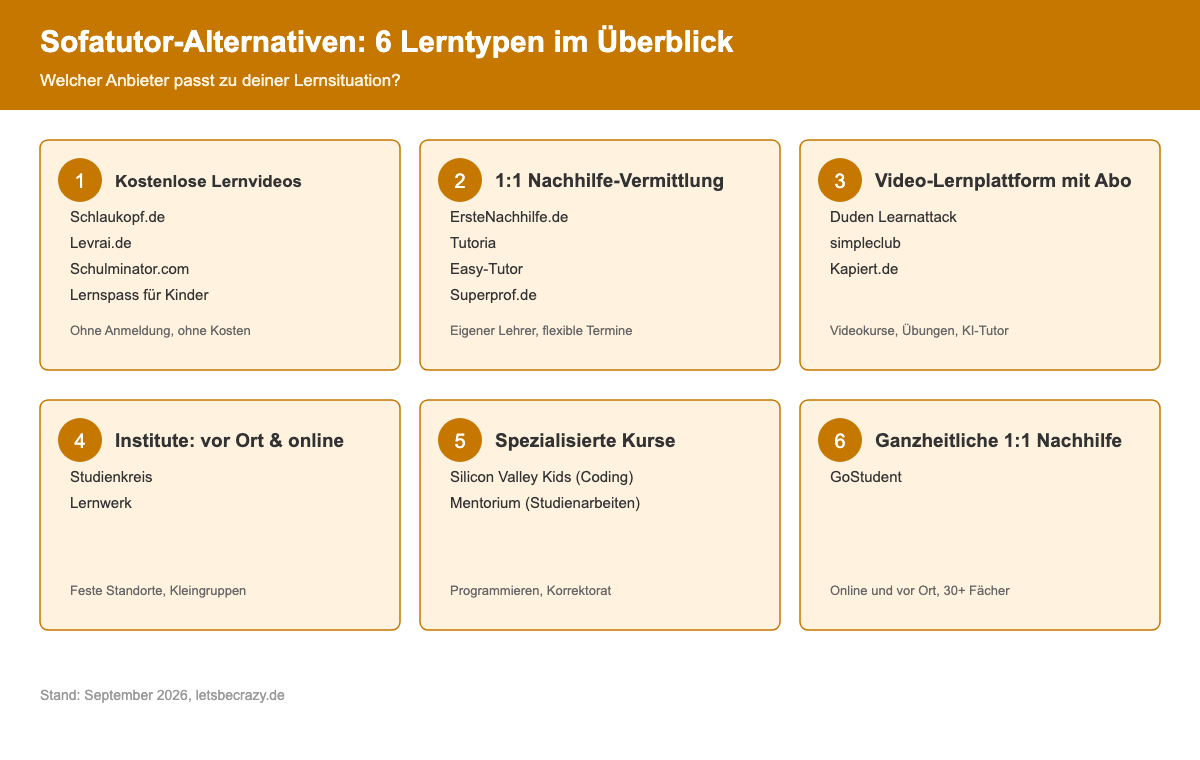Select the heading 'Kostenlose Lernvideos'

(208, 181)
